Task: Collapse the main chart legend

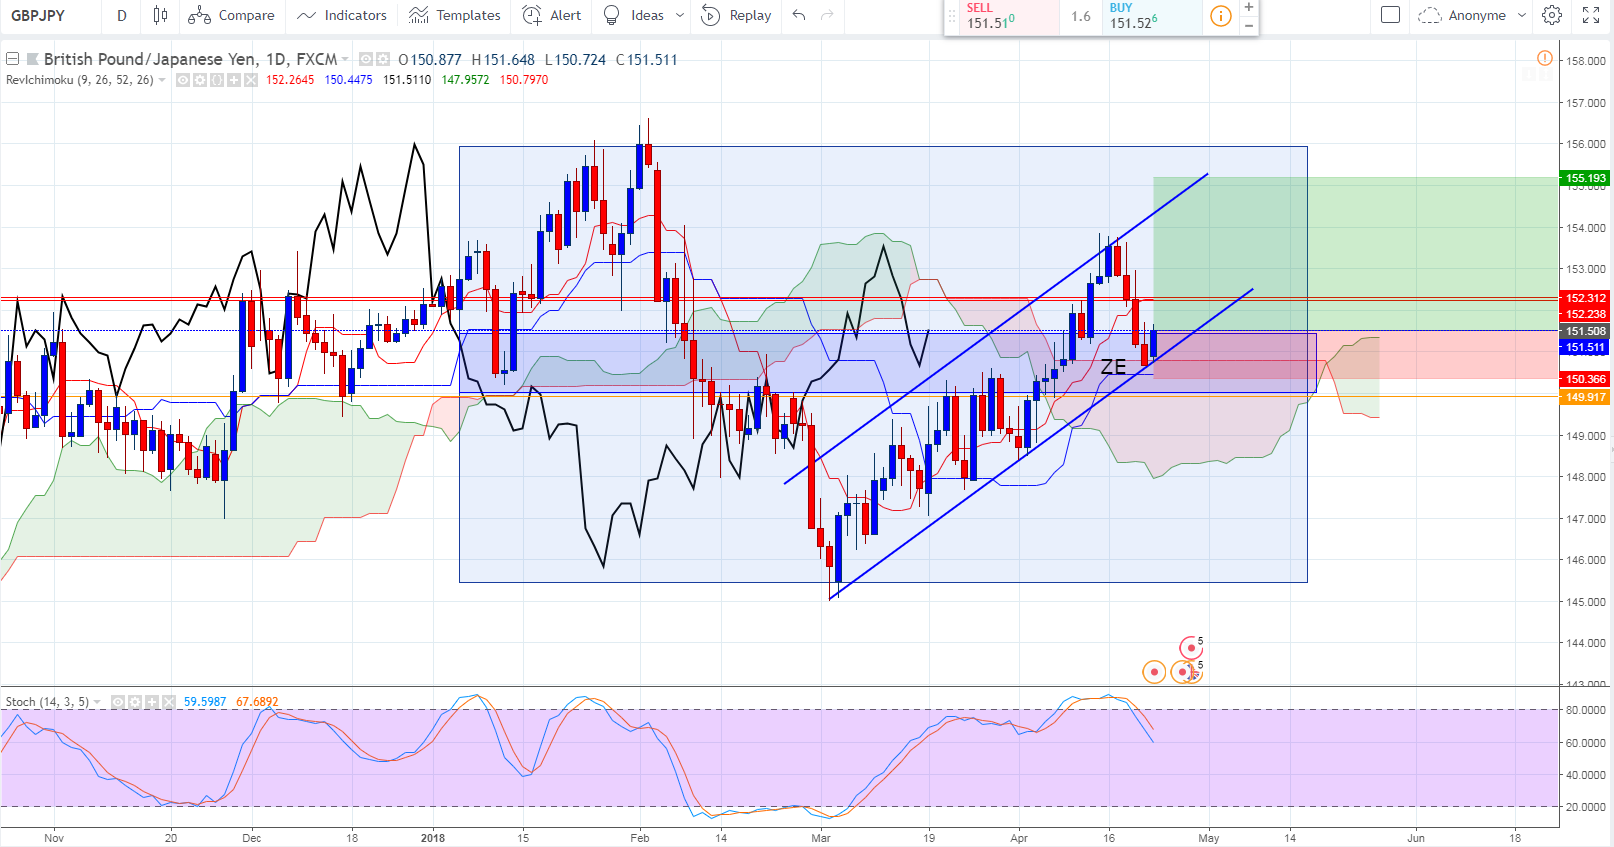Action: 13,59
